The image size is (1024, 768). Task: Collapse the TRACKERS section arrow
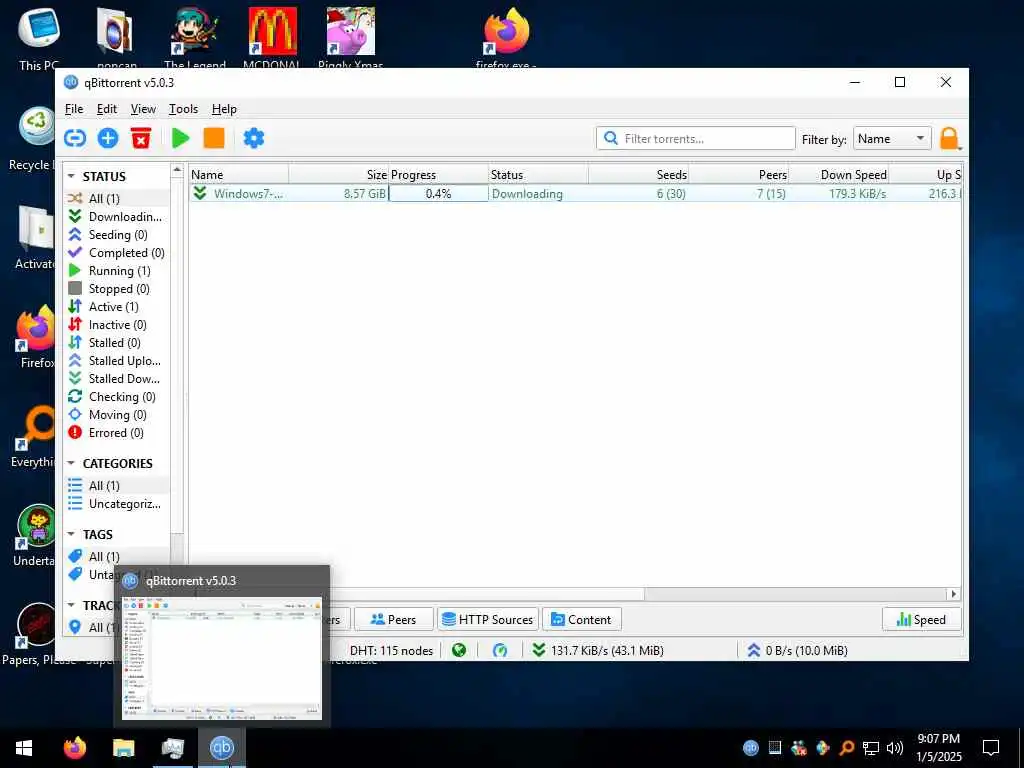pyautogui.click(x=71, y=605)
